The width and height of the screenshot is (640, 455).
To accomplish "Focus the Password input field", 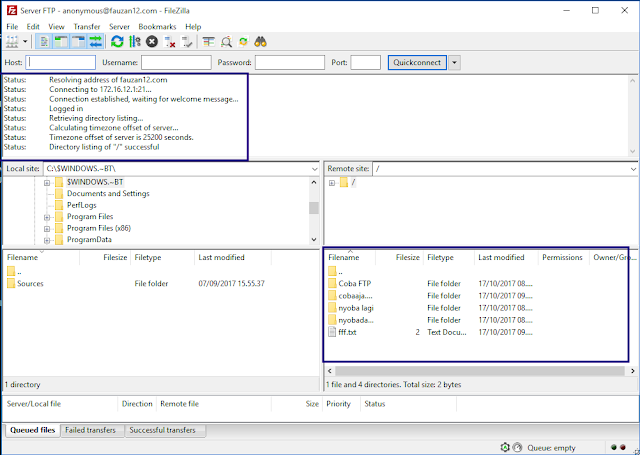I will click(x=290, y=62).
